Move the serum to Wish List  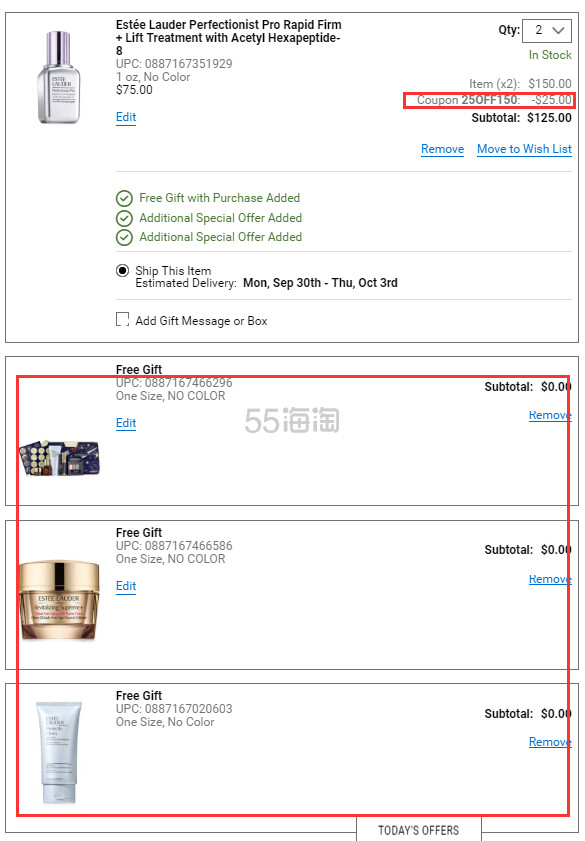point(524,149)
